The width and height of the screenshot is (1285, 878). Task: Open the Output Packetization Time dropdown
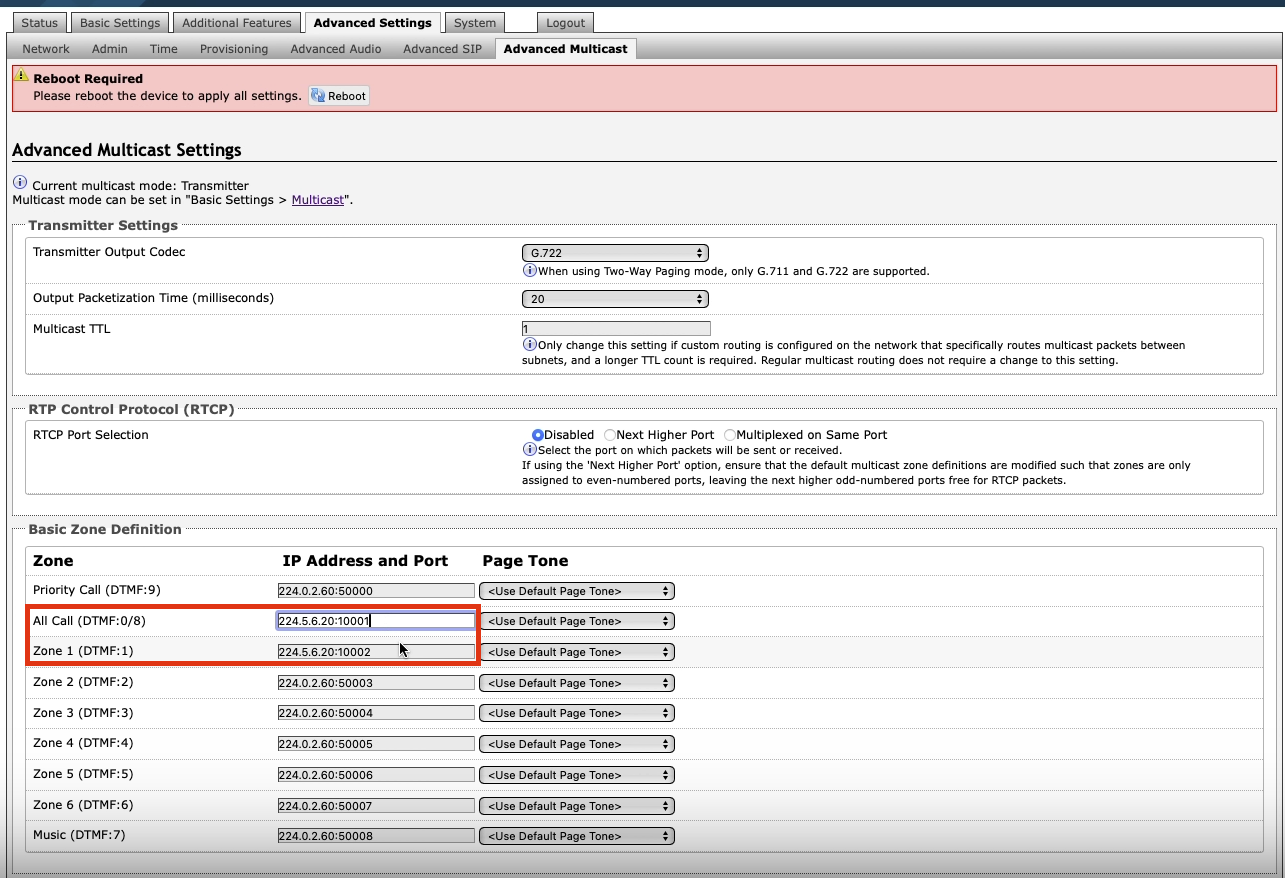tap(615, 299)
